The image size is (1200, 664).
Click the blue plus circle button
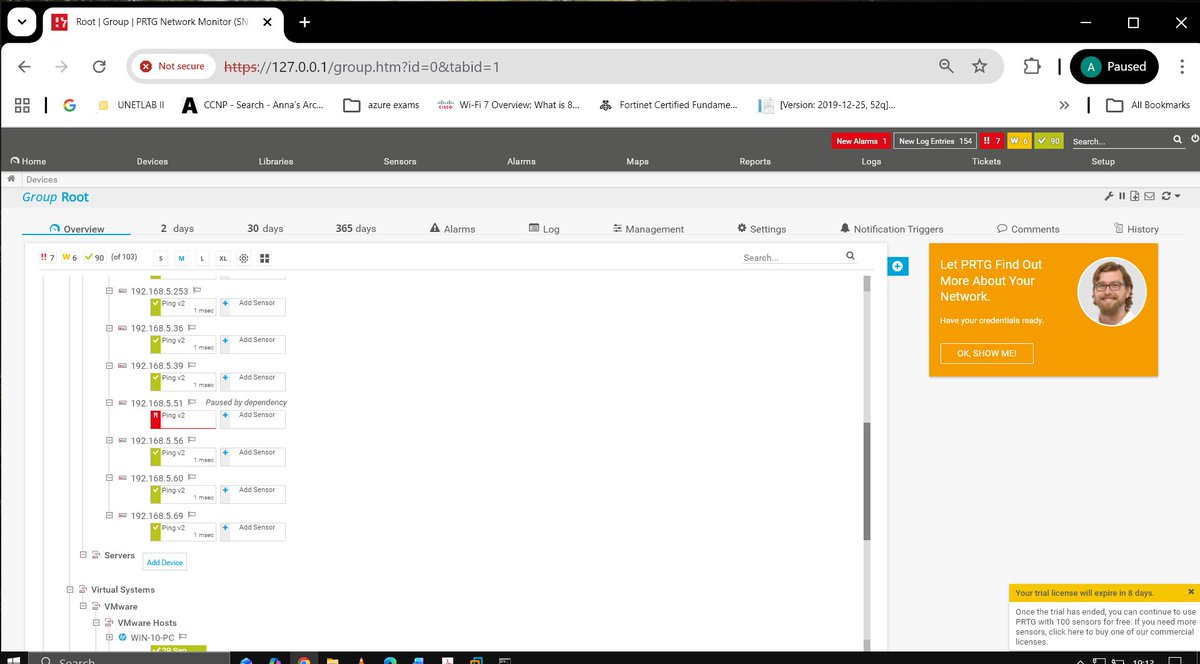point(897,266)
